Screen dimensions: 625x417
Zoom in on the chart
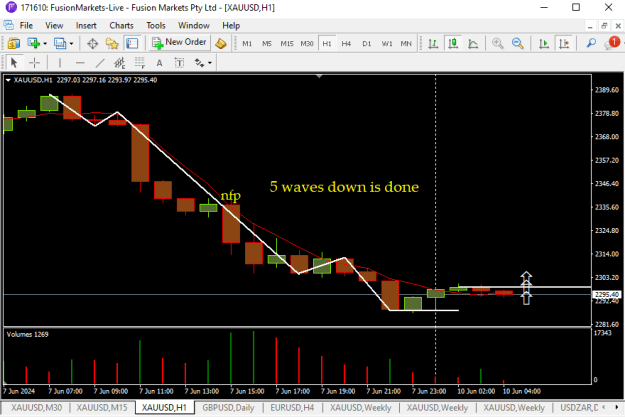point(497,43)
